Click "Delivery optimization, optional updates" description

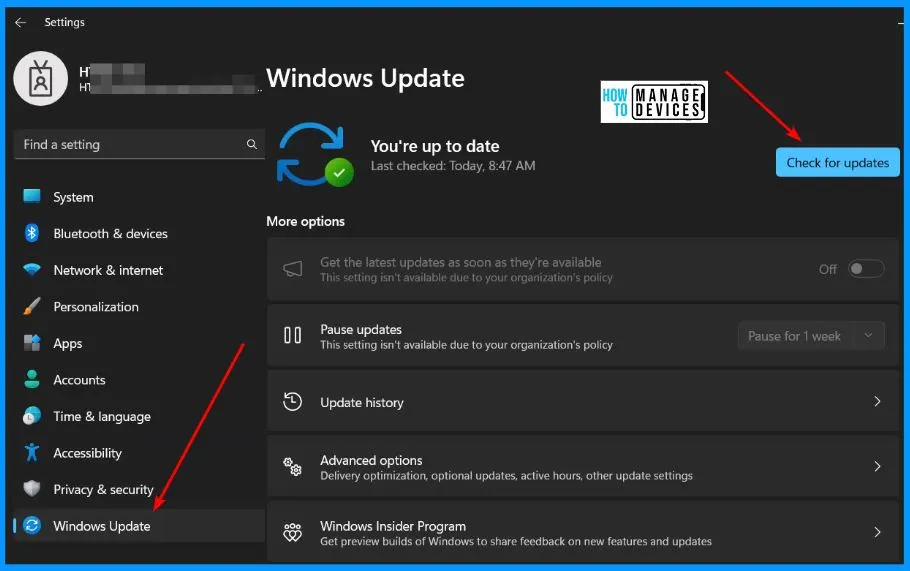(x=506, y=476)
